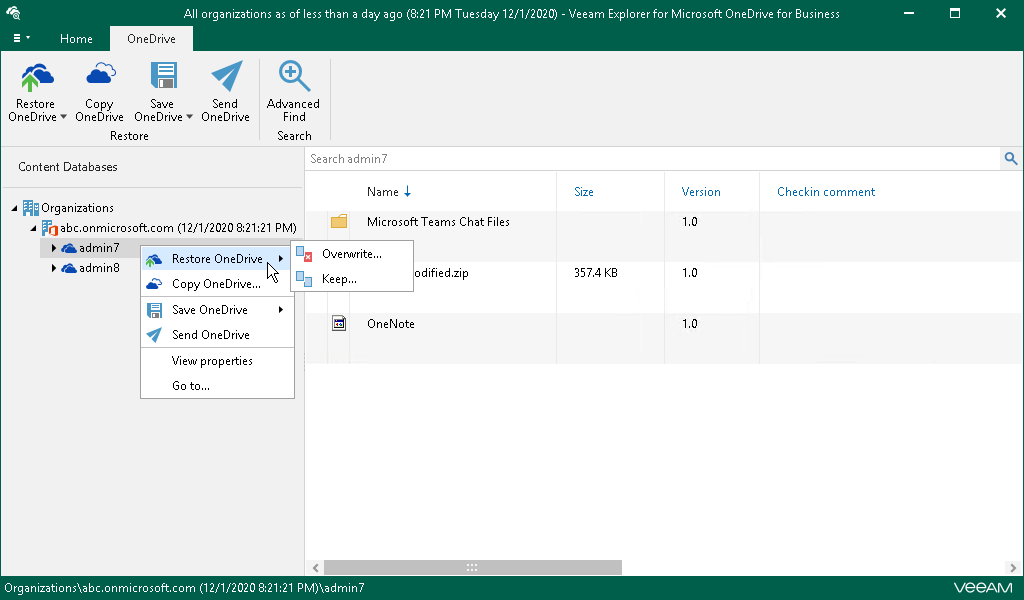Click the Overwrite icon in the submenu
The image size is (1024, 600).
pos(304,254)
